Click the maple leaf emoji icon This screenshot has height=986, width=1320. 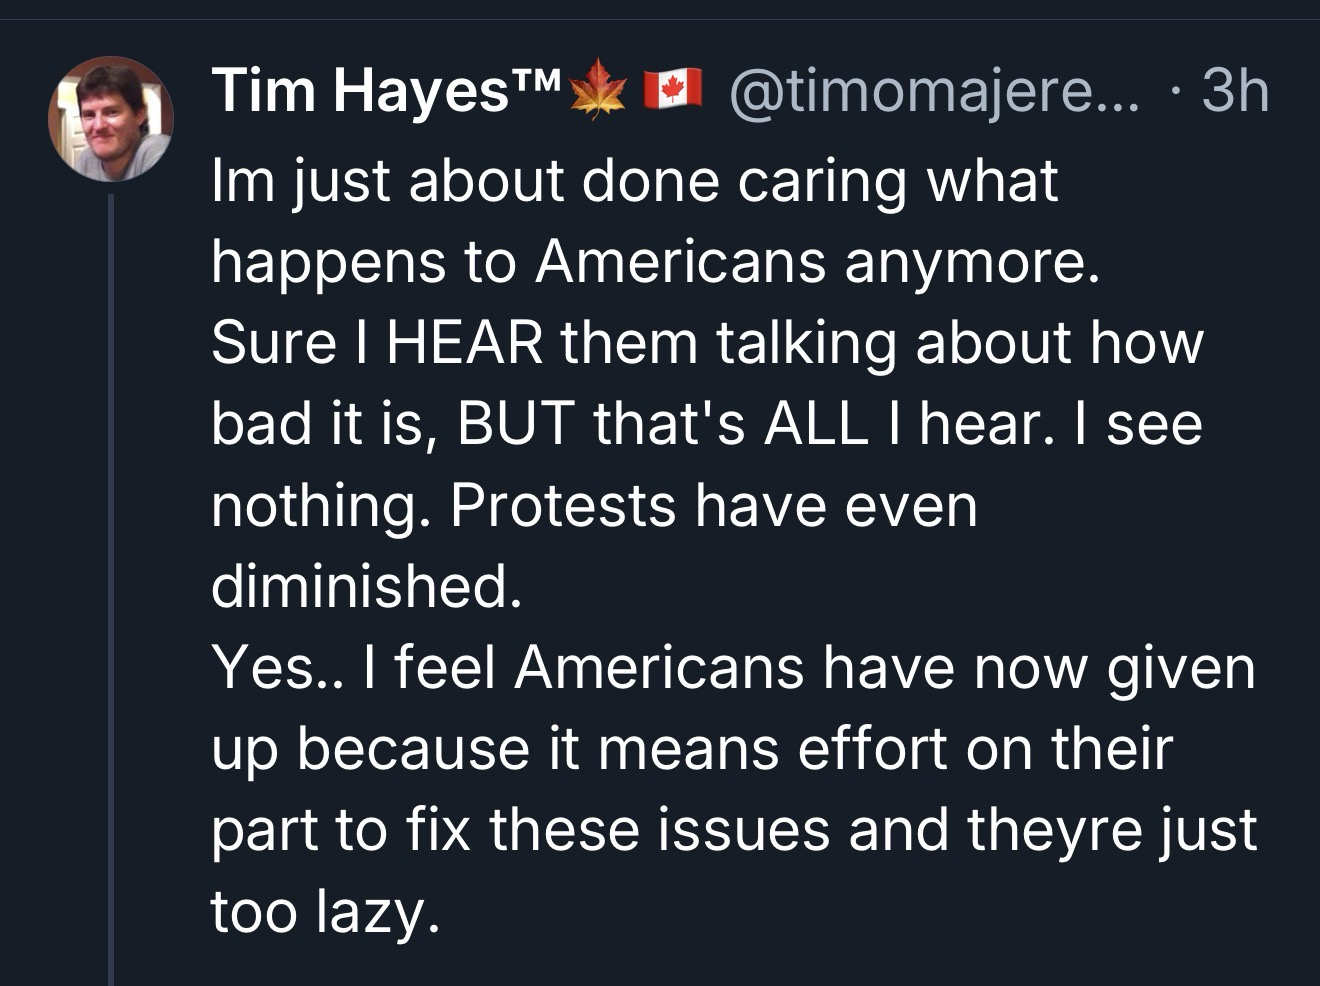[x=598, y=89]
